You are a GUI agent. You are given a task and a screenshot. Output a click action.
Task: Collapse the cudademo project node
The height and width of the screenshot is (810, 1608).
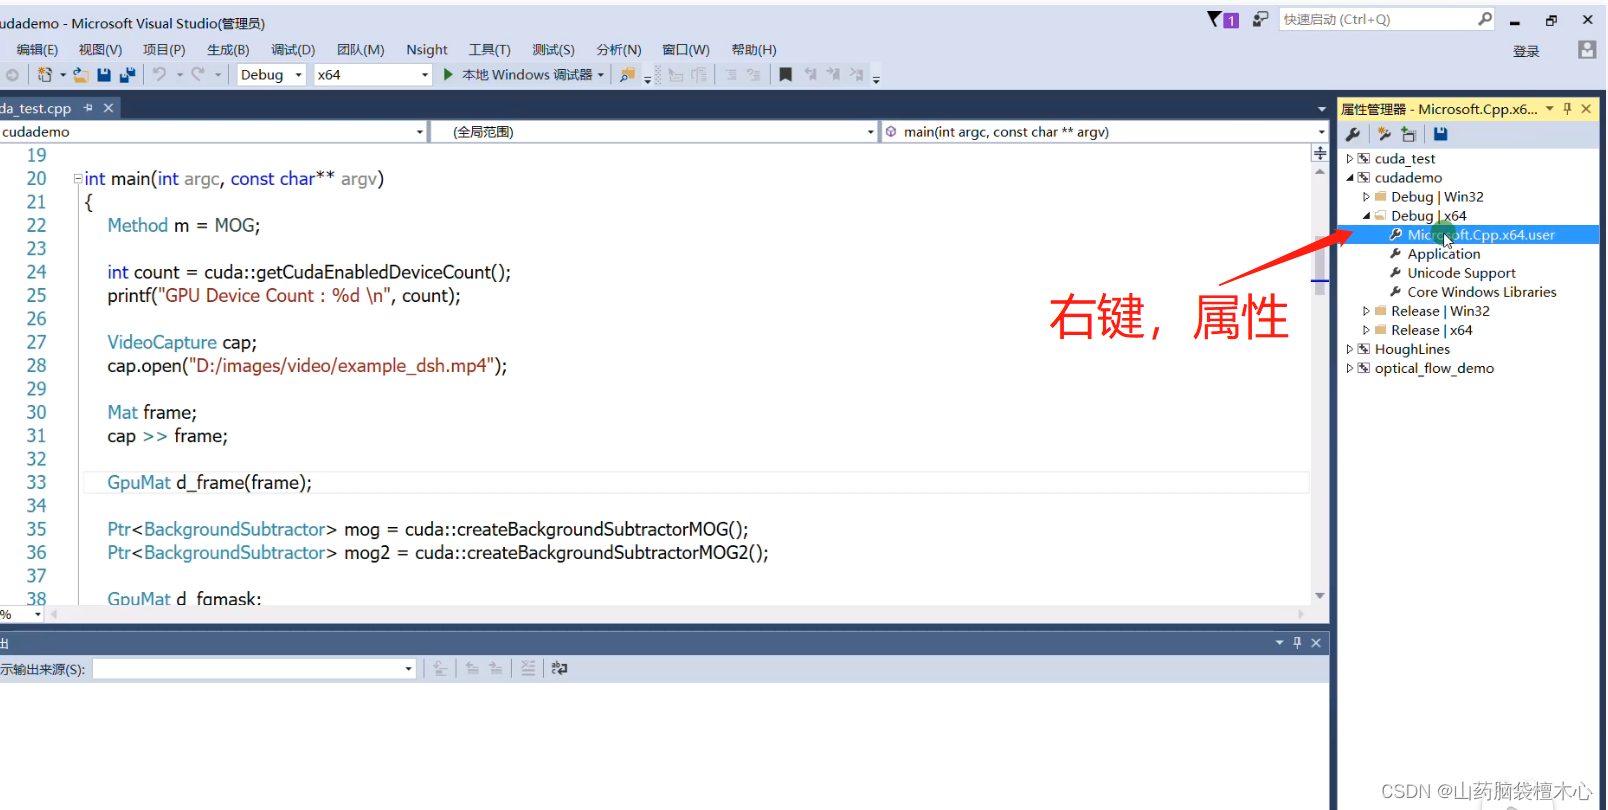point(1349,178)
